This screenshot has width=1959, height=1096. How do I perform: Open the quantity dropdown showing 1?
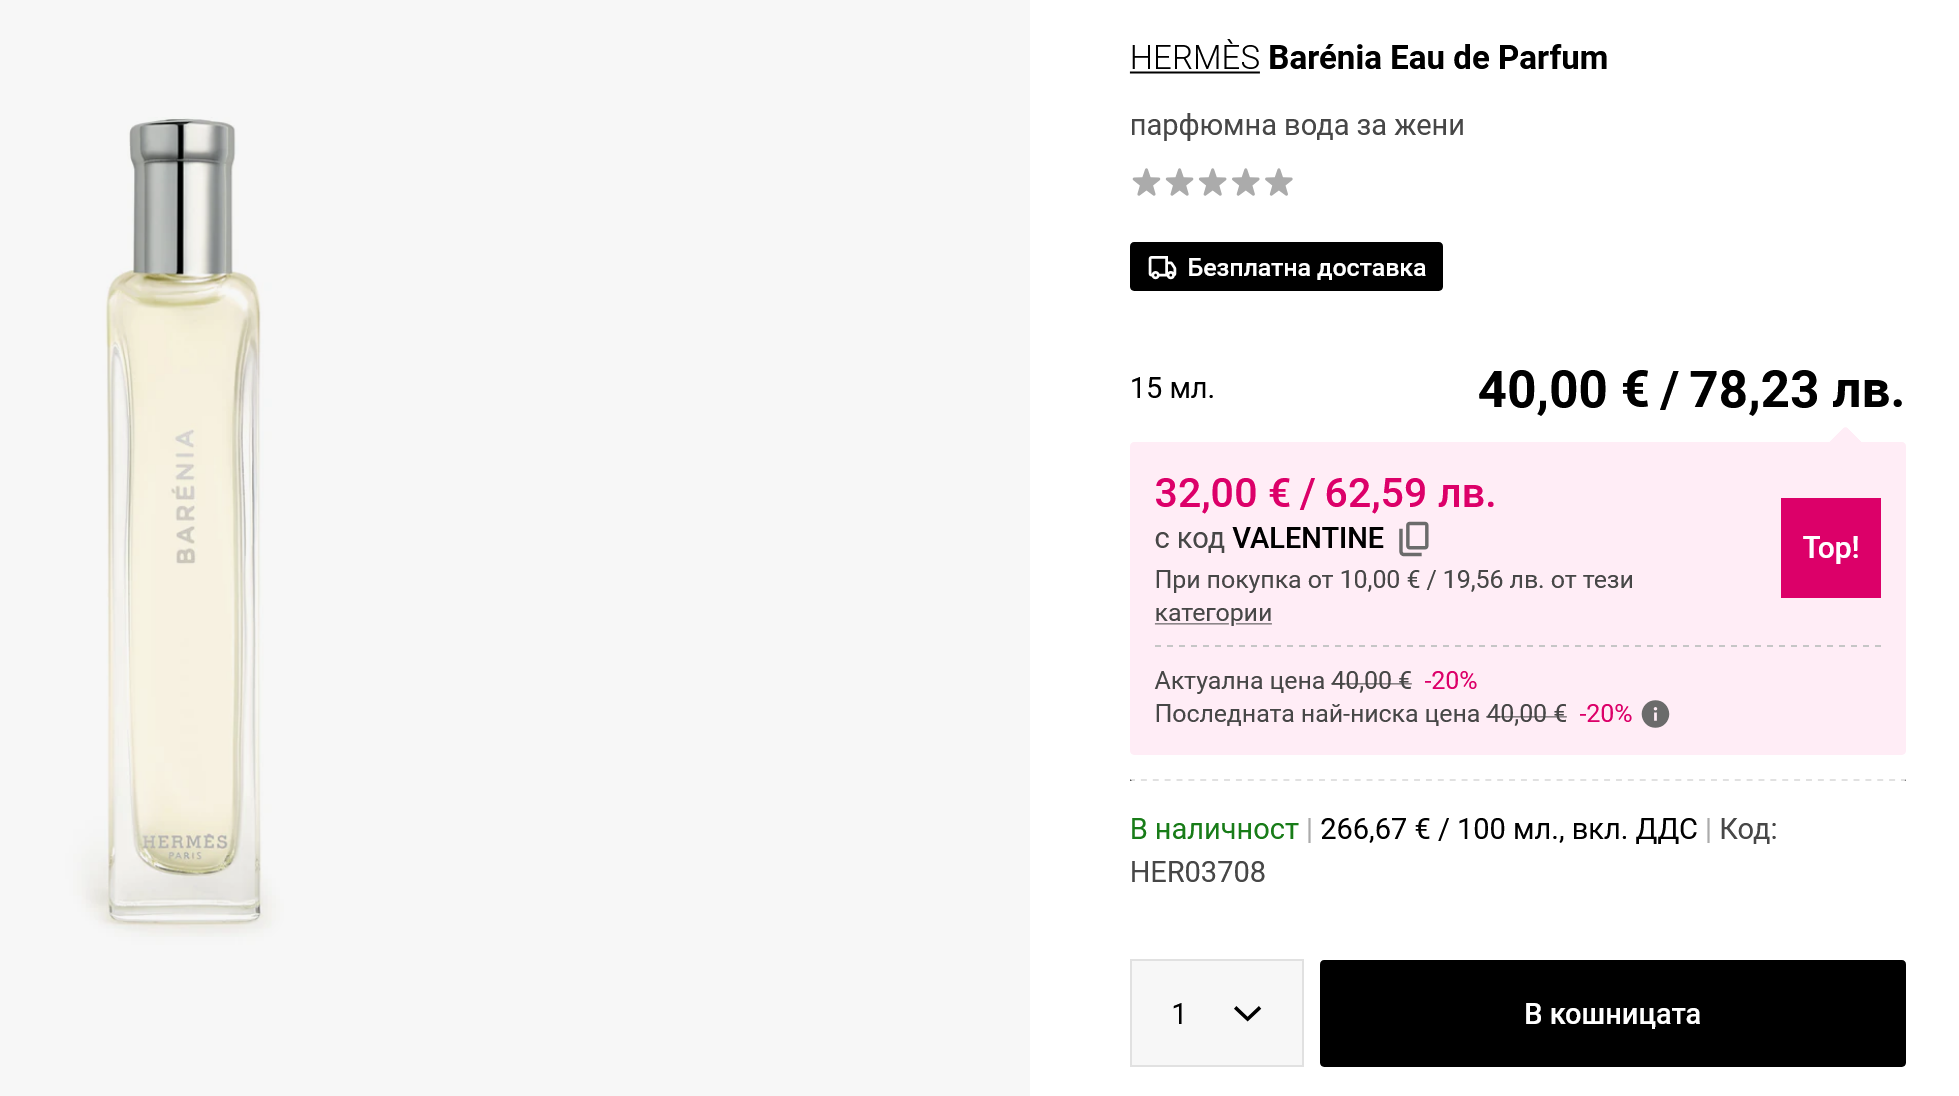pyautogui.click(x=1216, y=1013)
